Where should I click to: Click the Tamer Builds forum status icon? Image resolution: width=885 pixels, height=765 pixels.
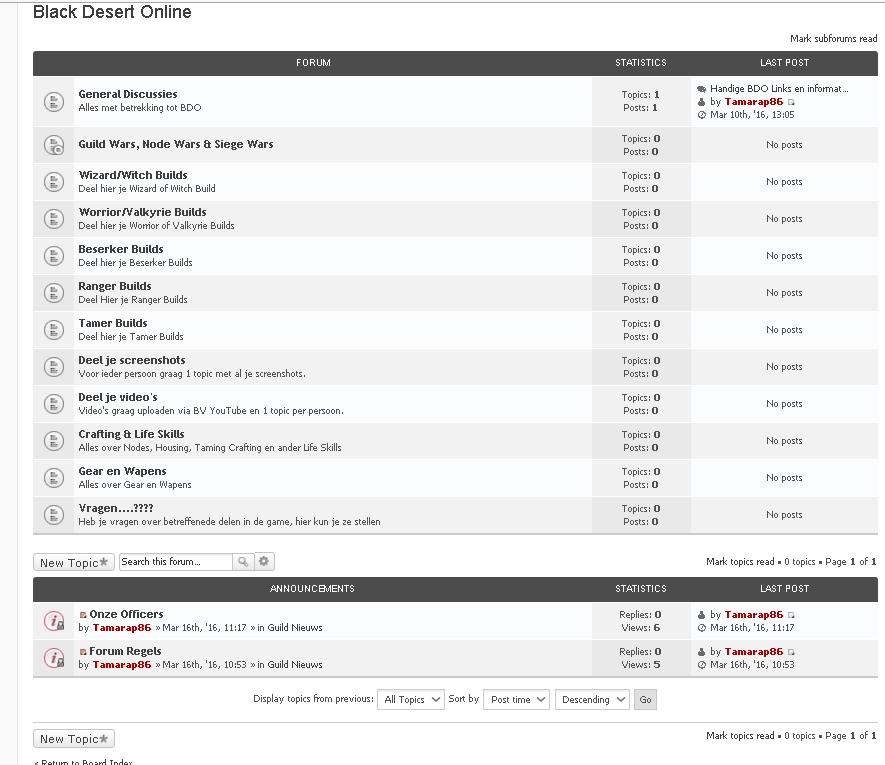click(54, 330)
